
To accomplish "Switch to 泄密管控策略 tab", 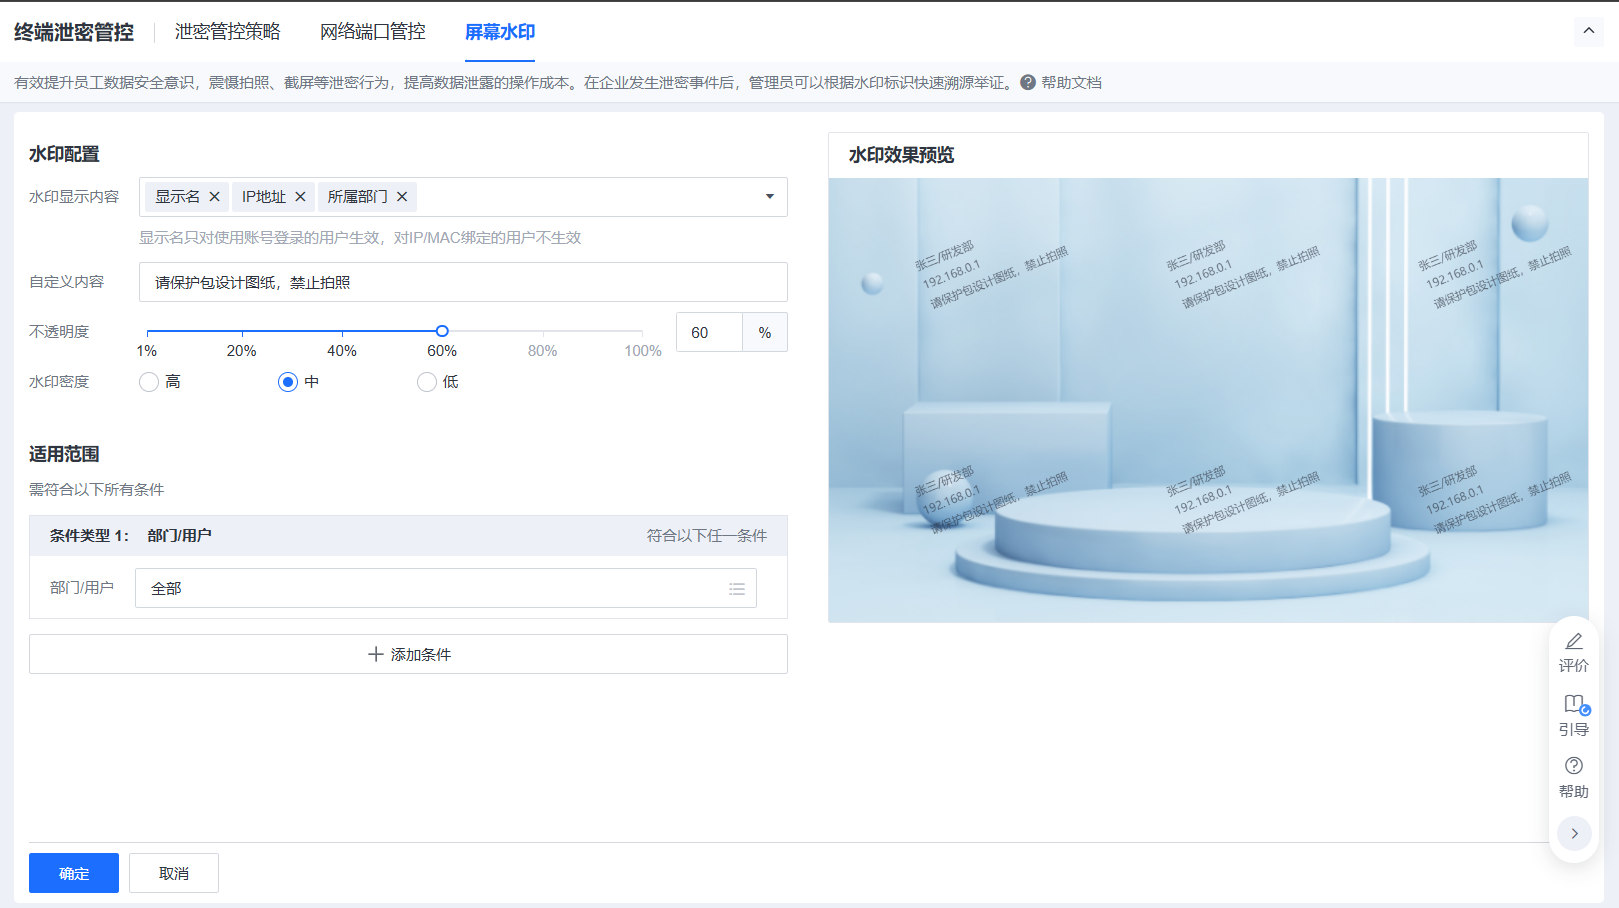I will pyautogui.click(x=227, y=32).
